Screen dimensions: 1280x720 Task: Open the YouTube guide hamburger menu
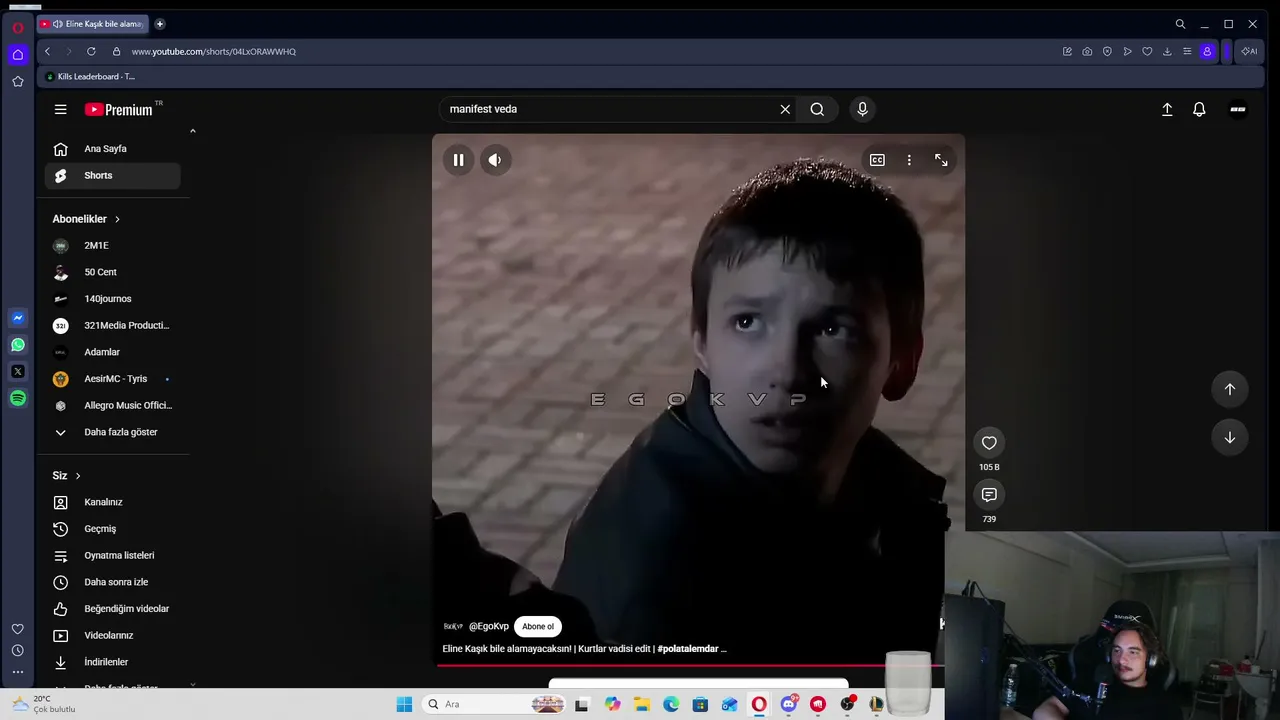click(61, 110)
